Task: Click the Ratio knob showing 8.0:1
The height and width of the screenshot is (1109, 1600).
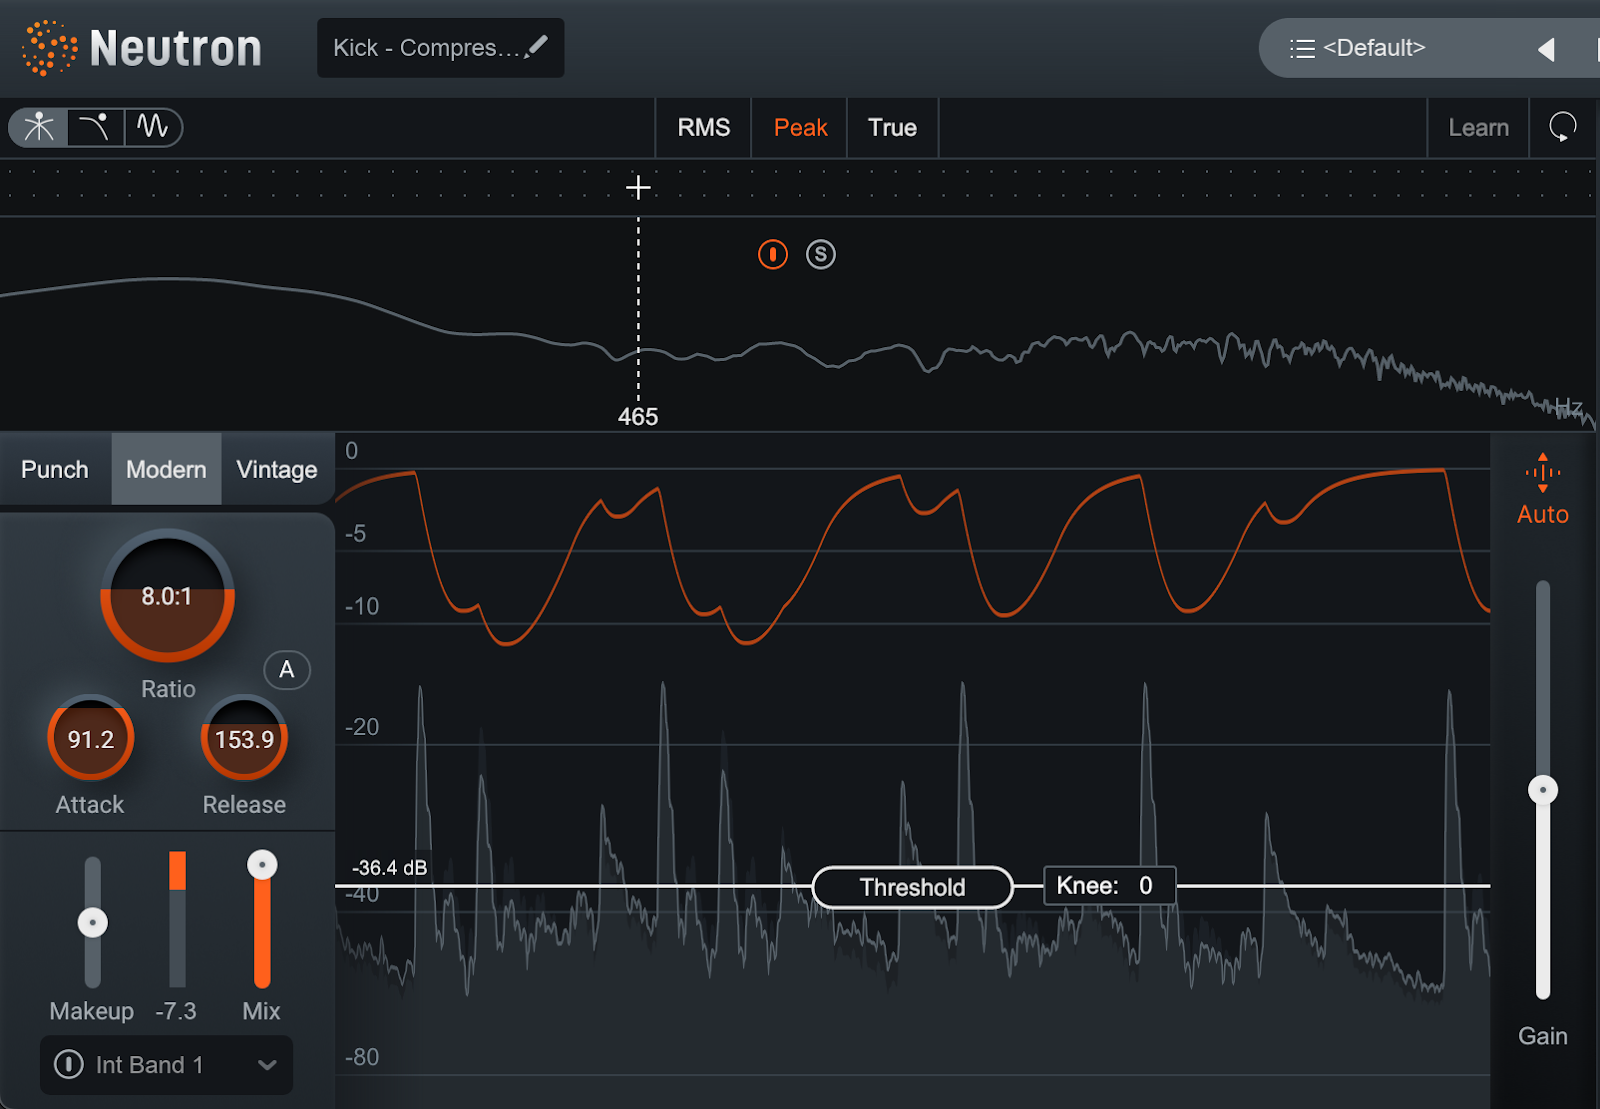Action: pyautogui.click(x=168, y=596)
